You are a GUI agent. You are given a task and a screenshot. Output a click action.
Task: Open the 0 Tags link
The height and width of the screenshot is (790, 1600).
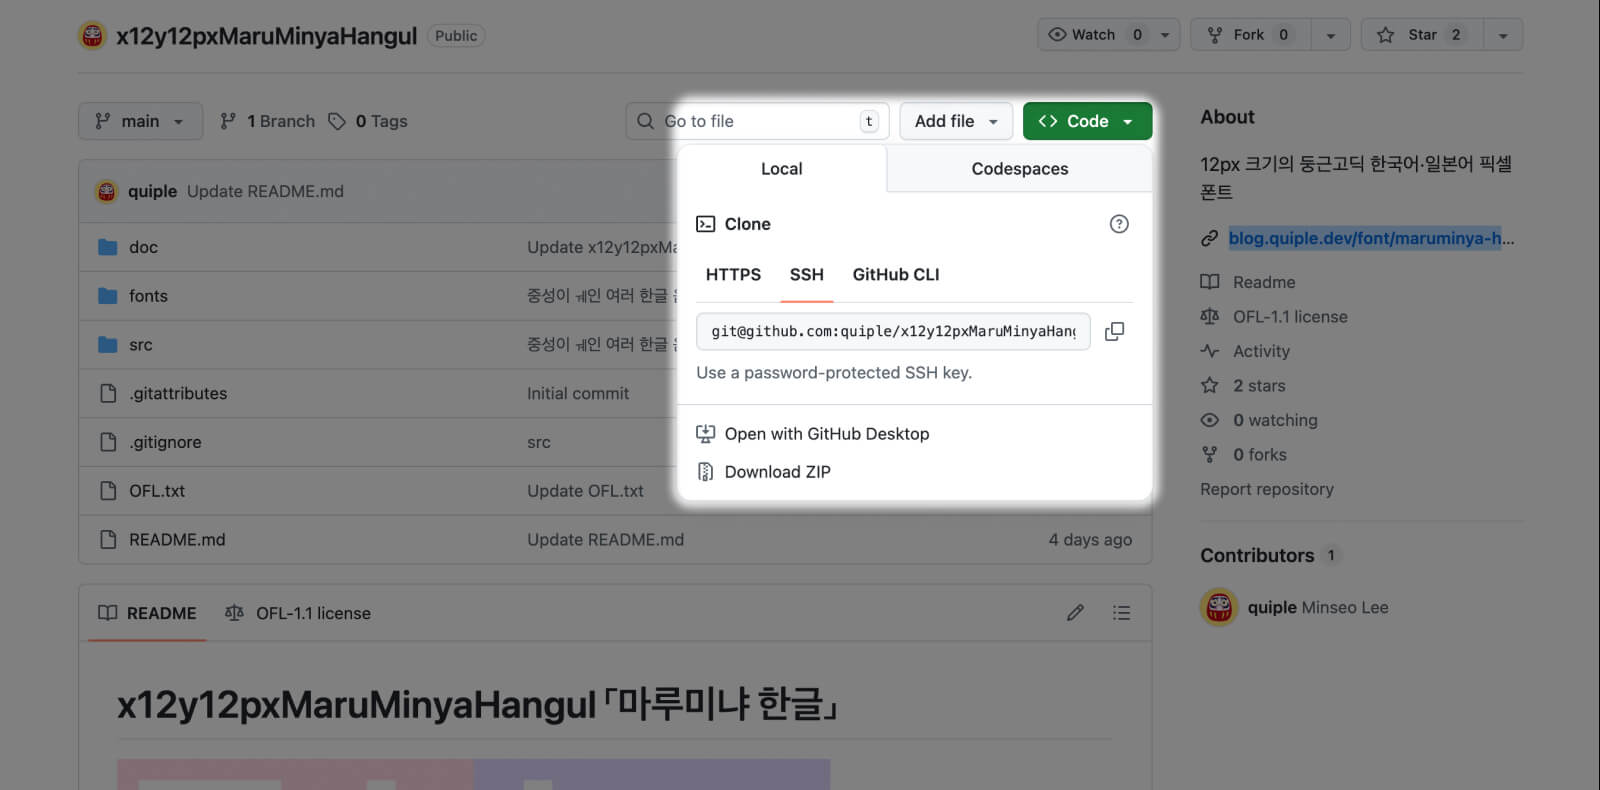(368, 121)
